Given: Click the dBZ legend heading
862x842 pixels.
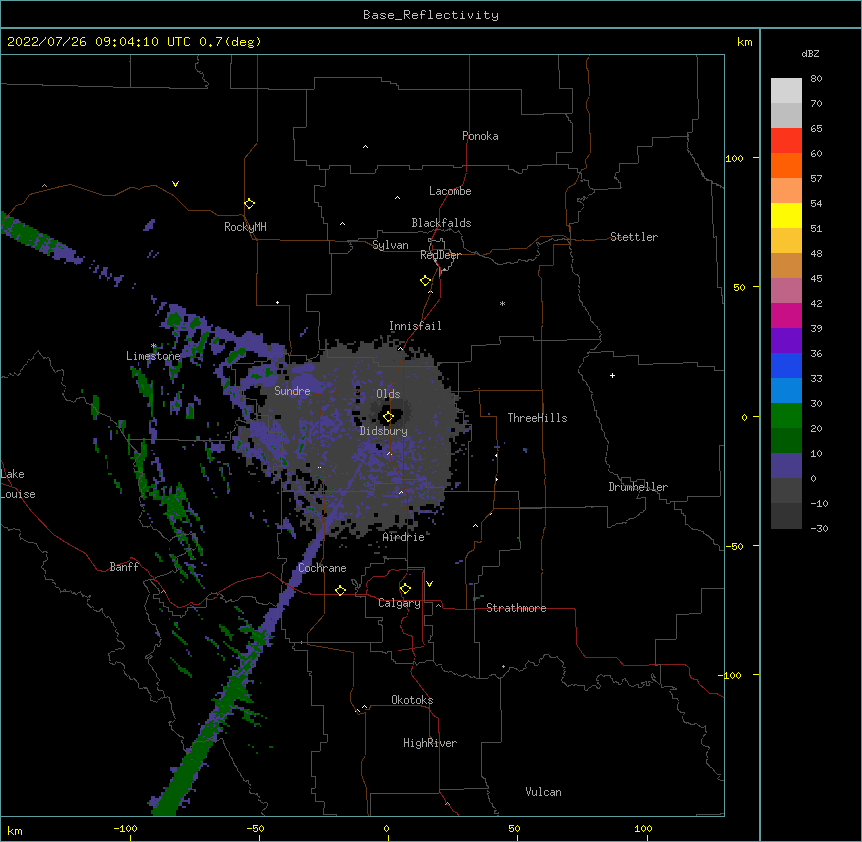Looking at the screenshot, I should click(810, 53).
